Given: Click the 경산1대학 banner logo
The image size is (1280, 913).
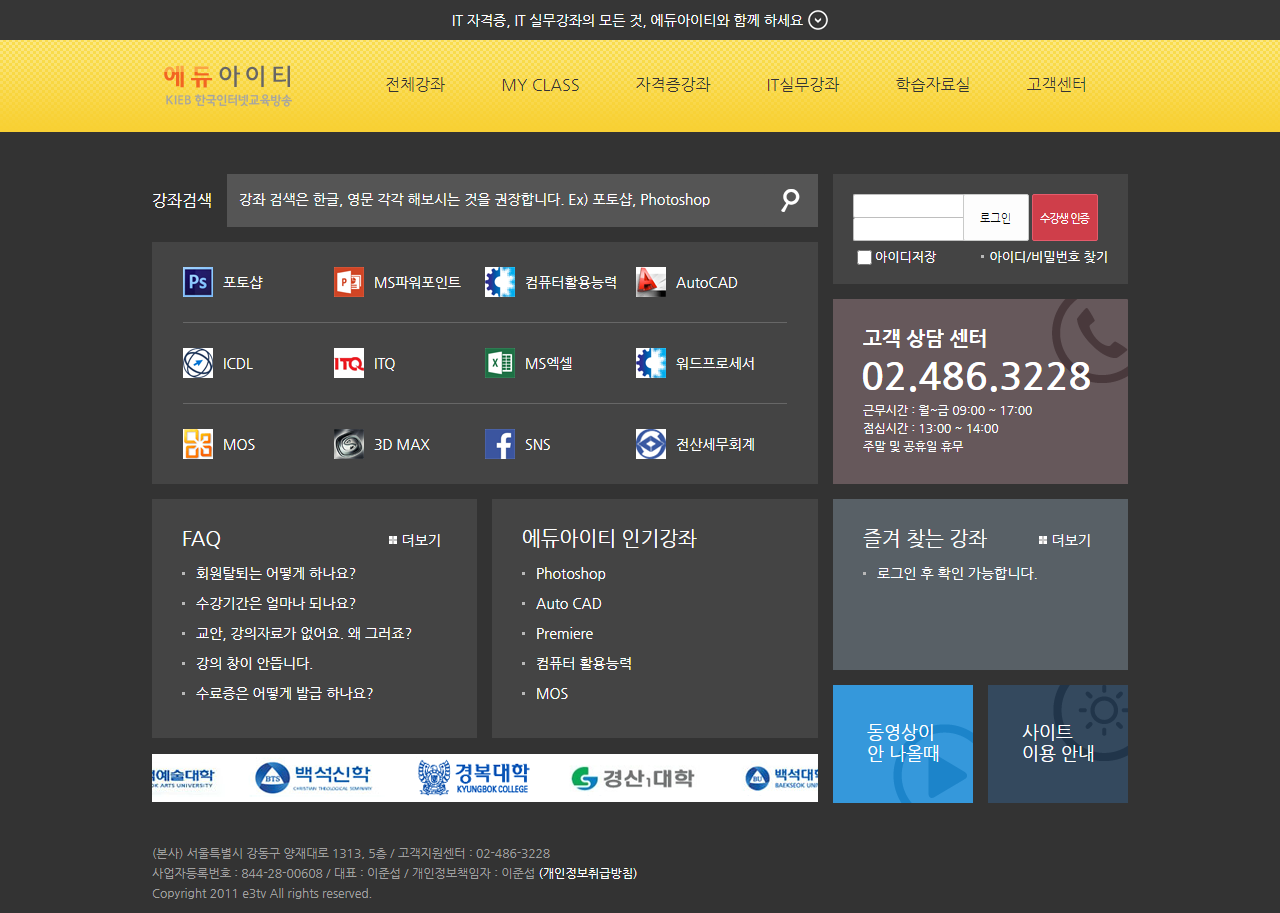Looking at the screenshot, I should [632, 777].
